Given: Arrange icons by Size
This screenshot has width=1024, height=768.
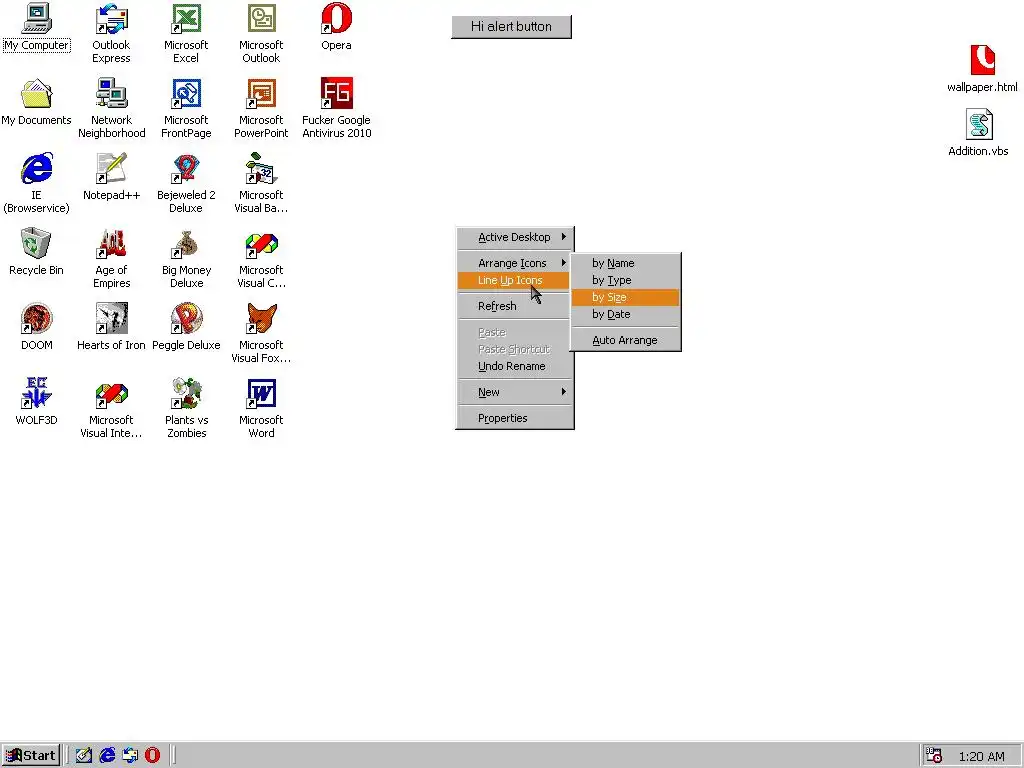Looking at the screenshot, I should [x=626, y=297].
